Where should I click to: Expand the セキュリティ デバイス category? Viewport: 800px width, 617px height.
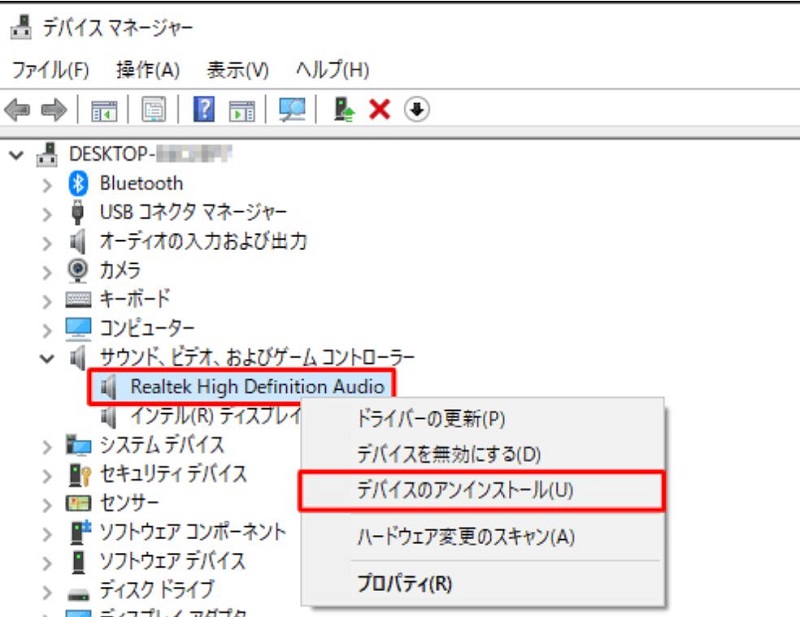(47, 476)
